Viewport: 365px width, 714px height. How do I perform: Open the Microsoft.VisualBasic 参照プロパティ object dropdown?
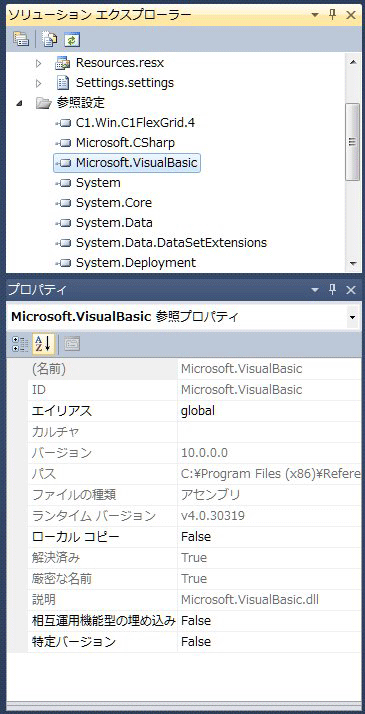click(x=352, y=317)
